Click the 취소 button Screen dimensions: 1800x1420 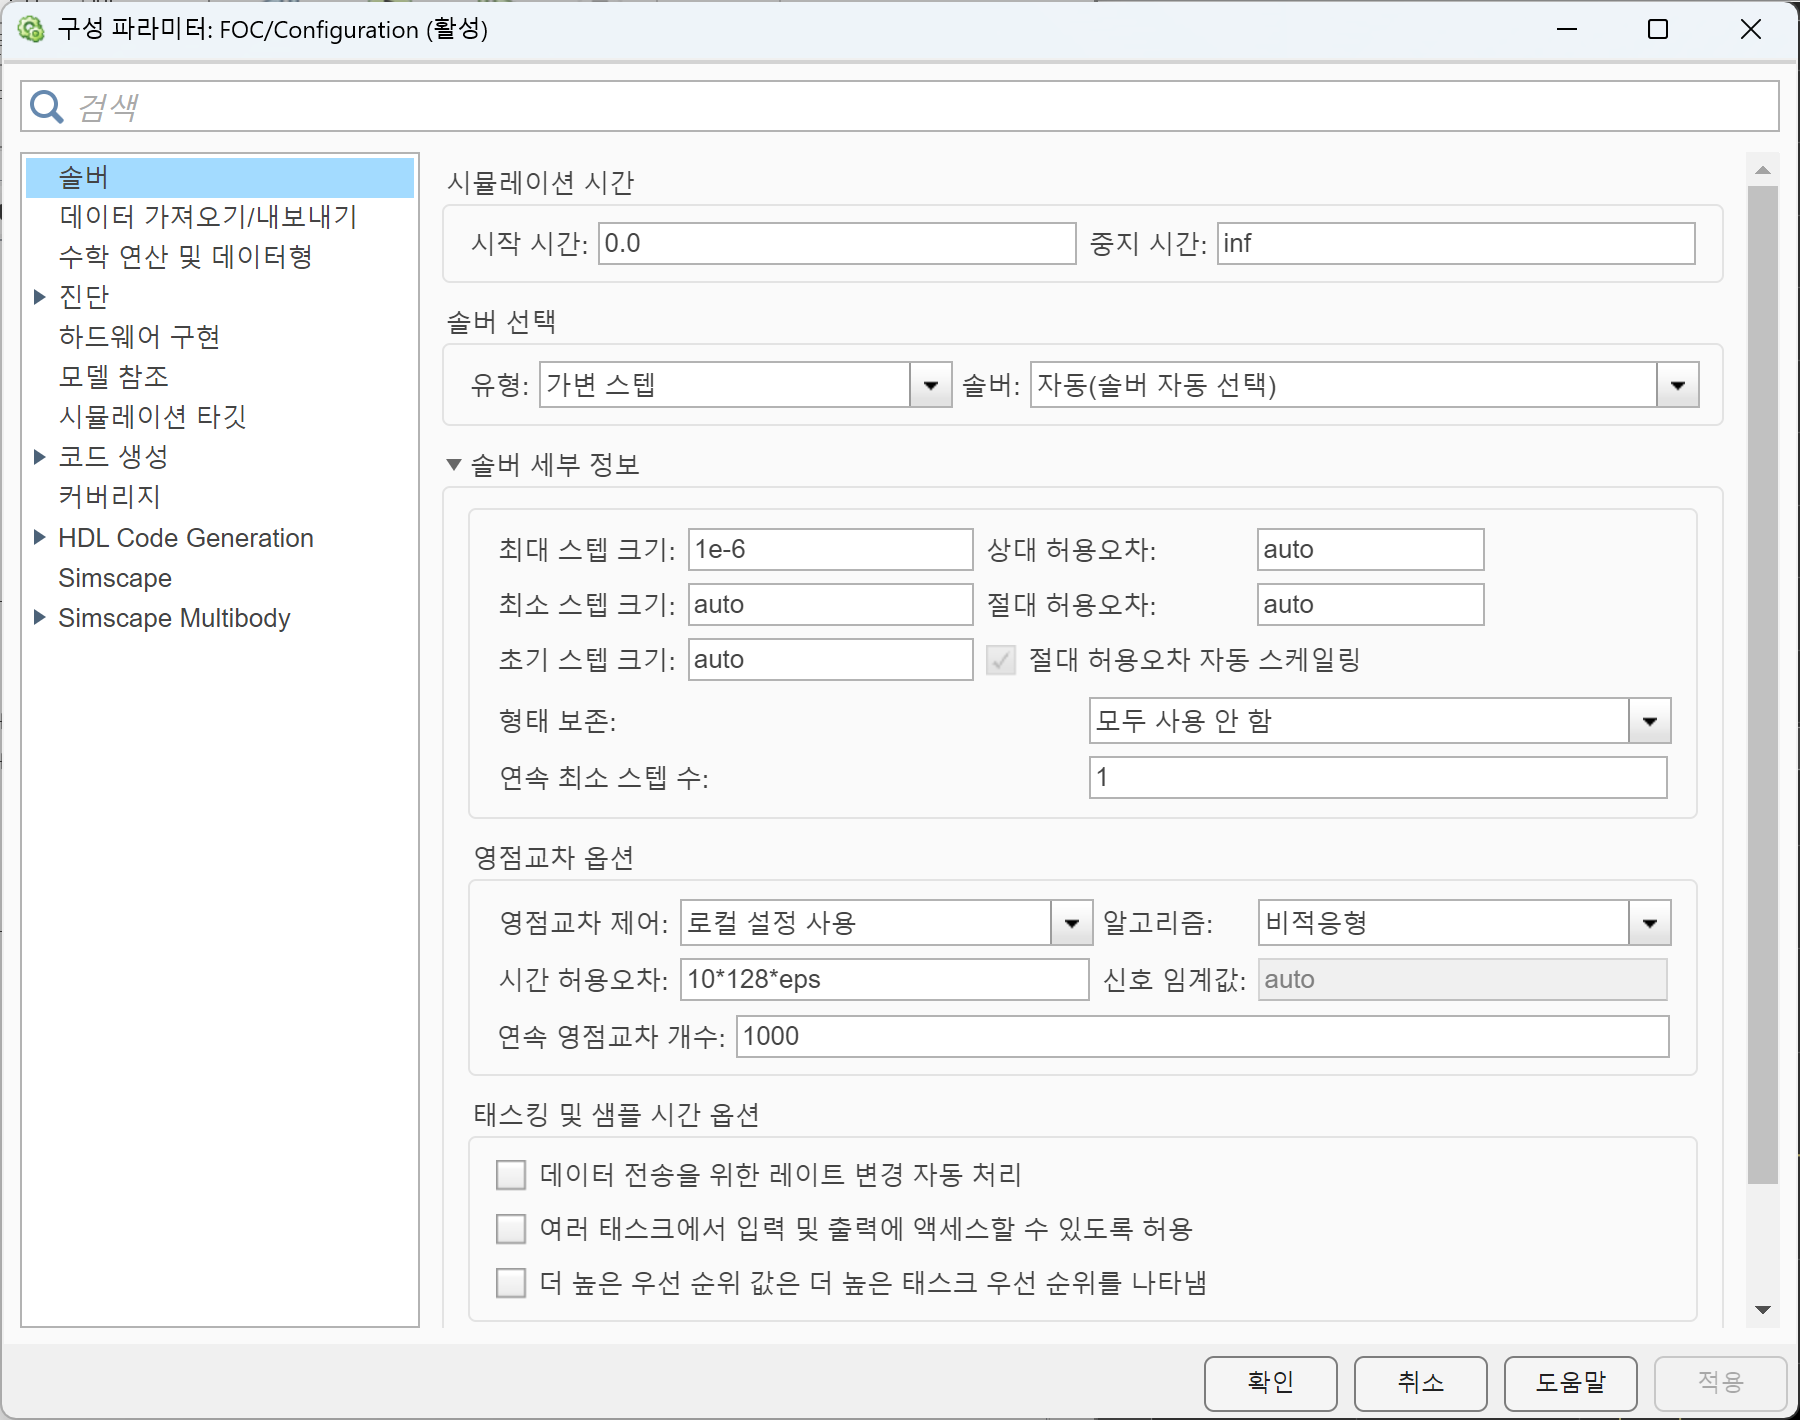point(1421,1383)
